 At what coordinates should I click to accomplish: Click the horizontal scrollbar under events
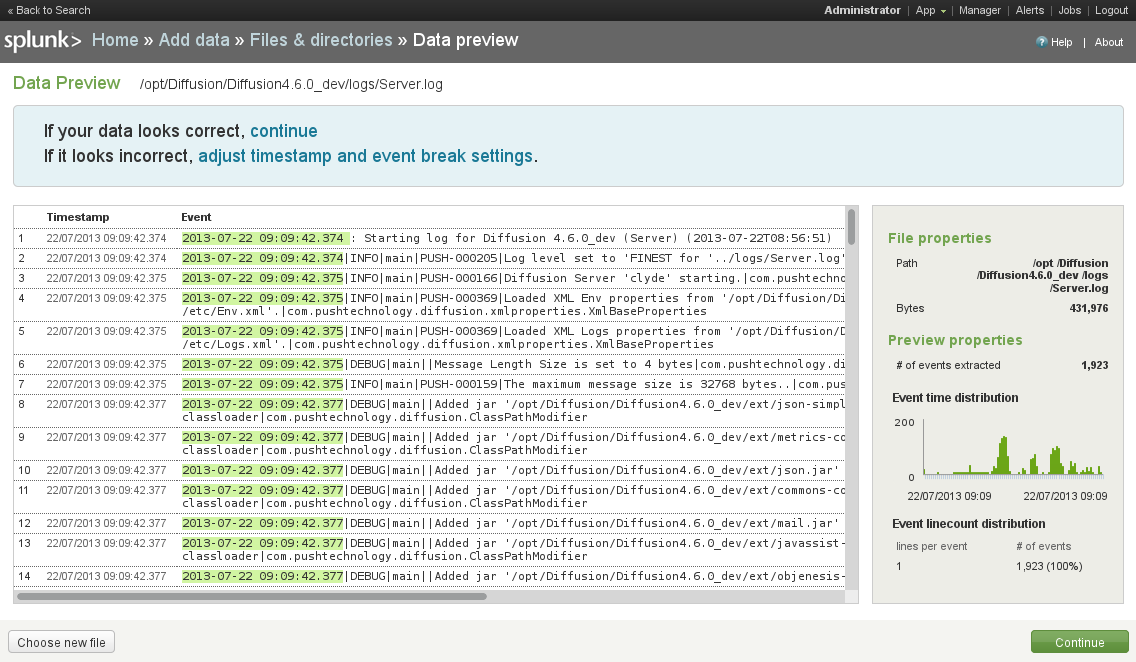(x=252, y=596)
